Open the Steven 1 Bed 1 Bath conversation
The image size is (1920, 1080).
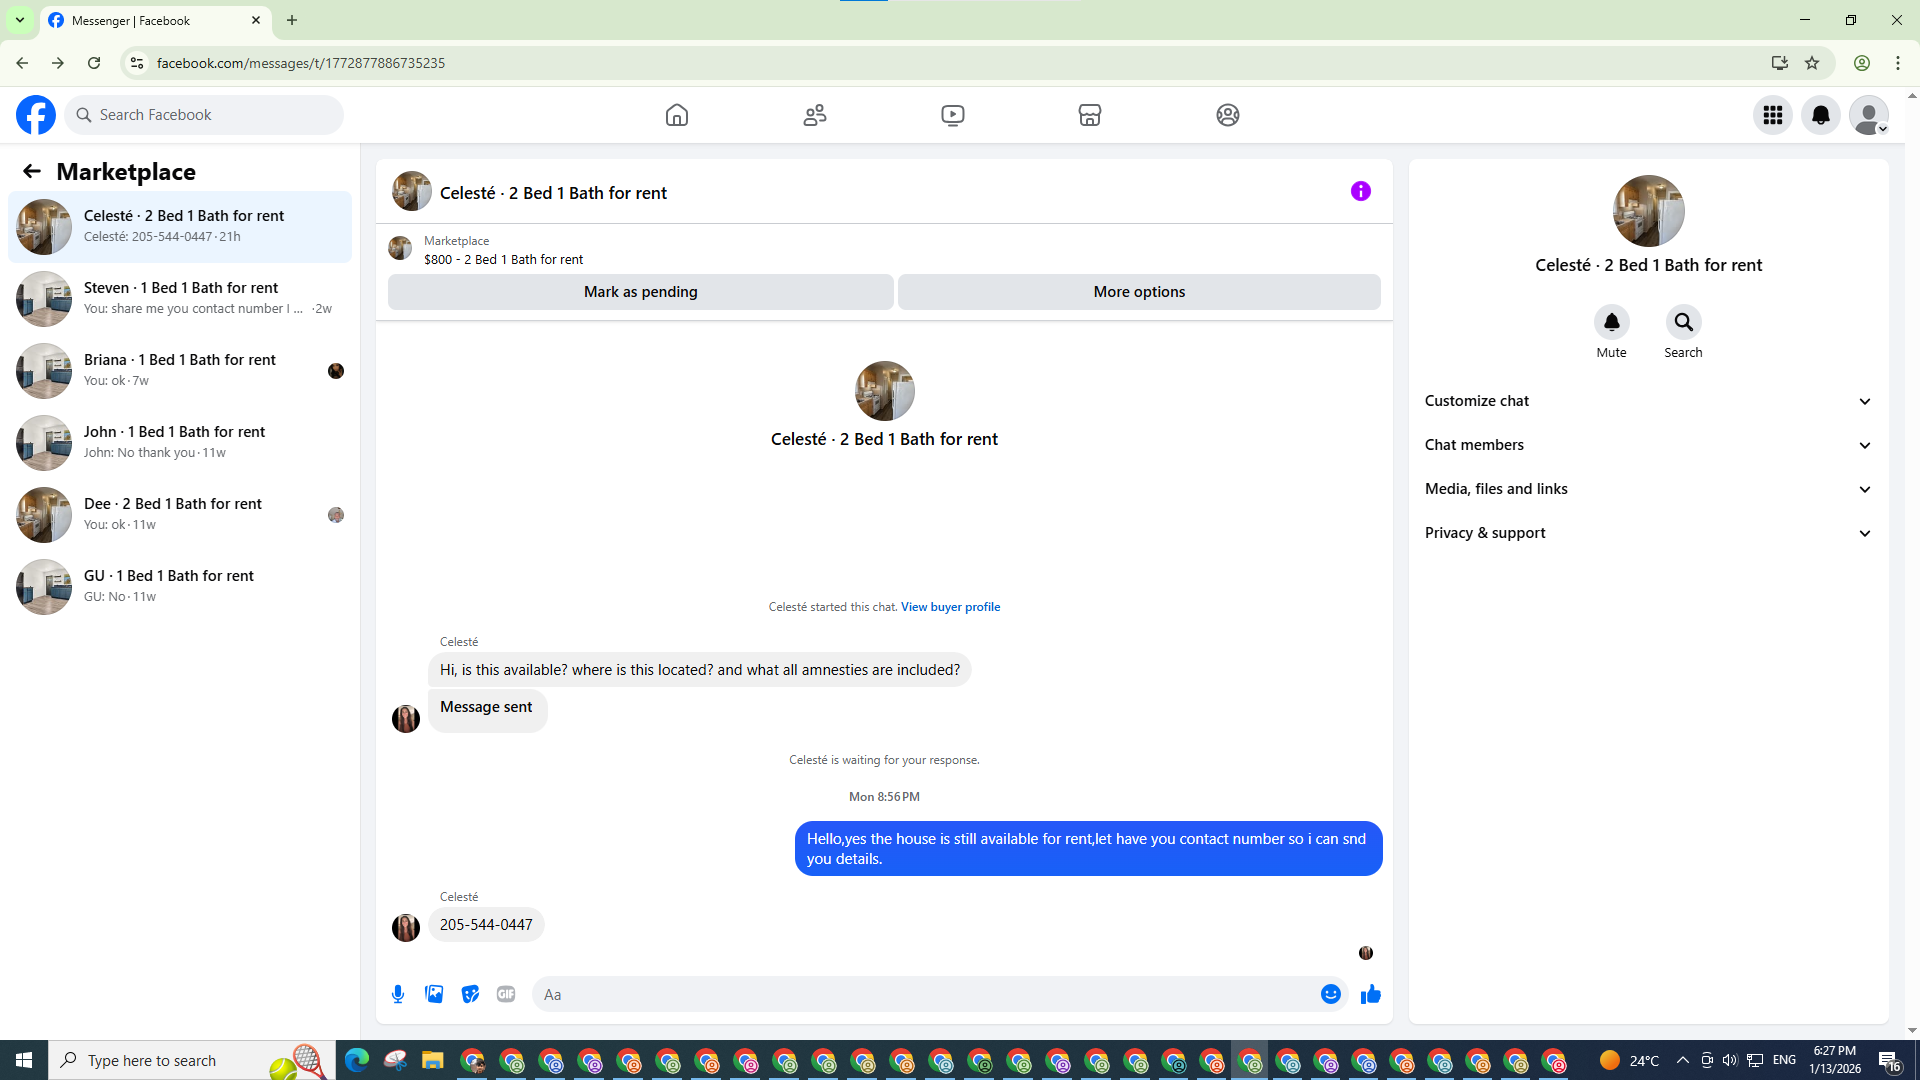pyautogui.click(x=180, y=298)
